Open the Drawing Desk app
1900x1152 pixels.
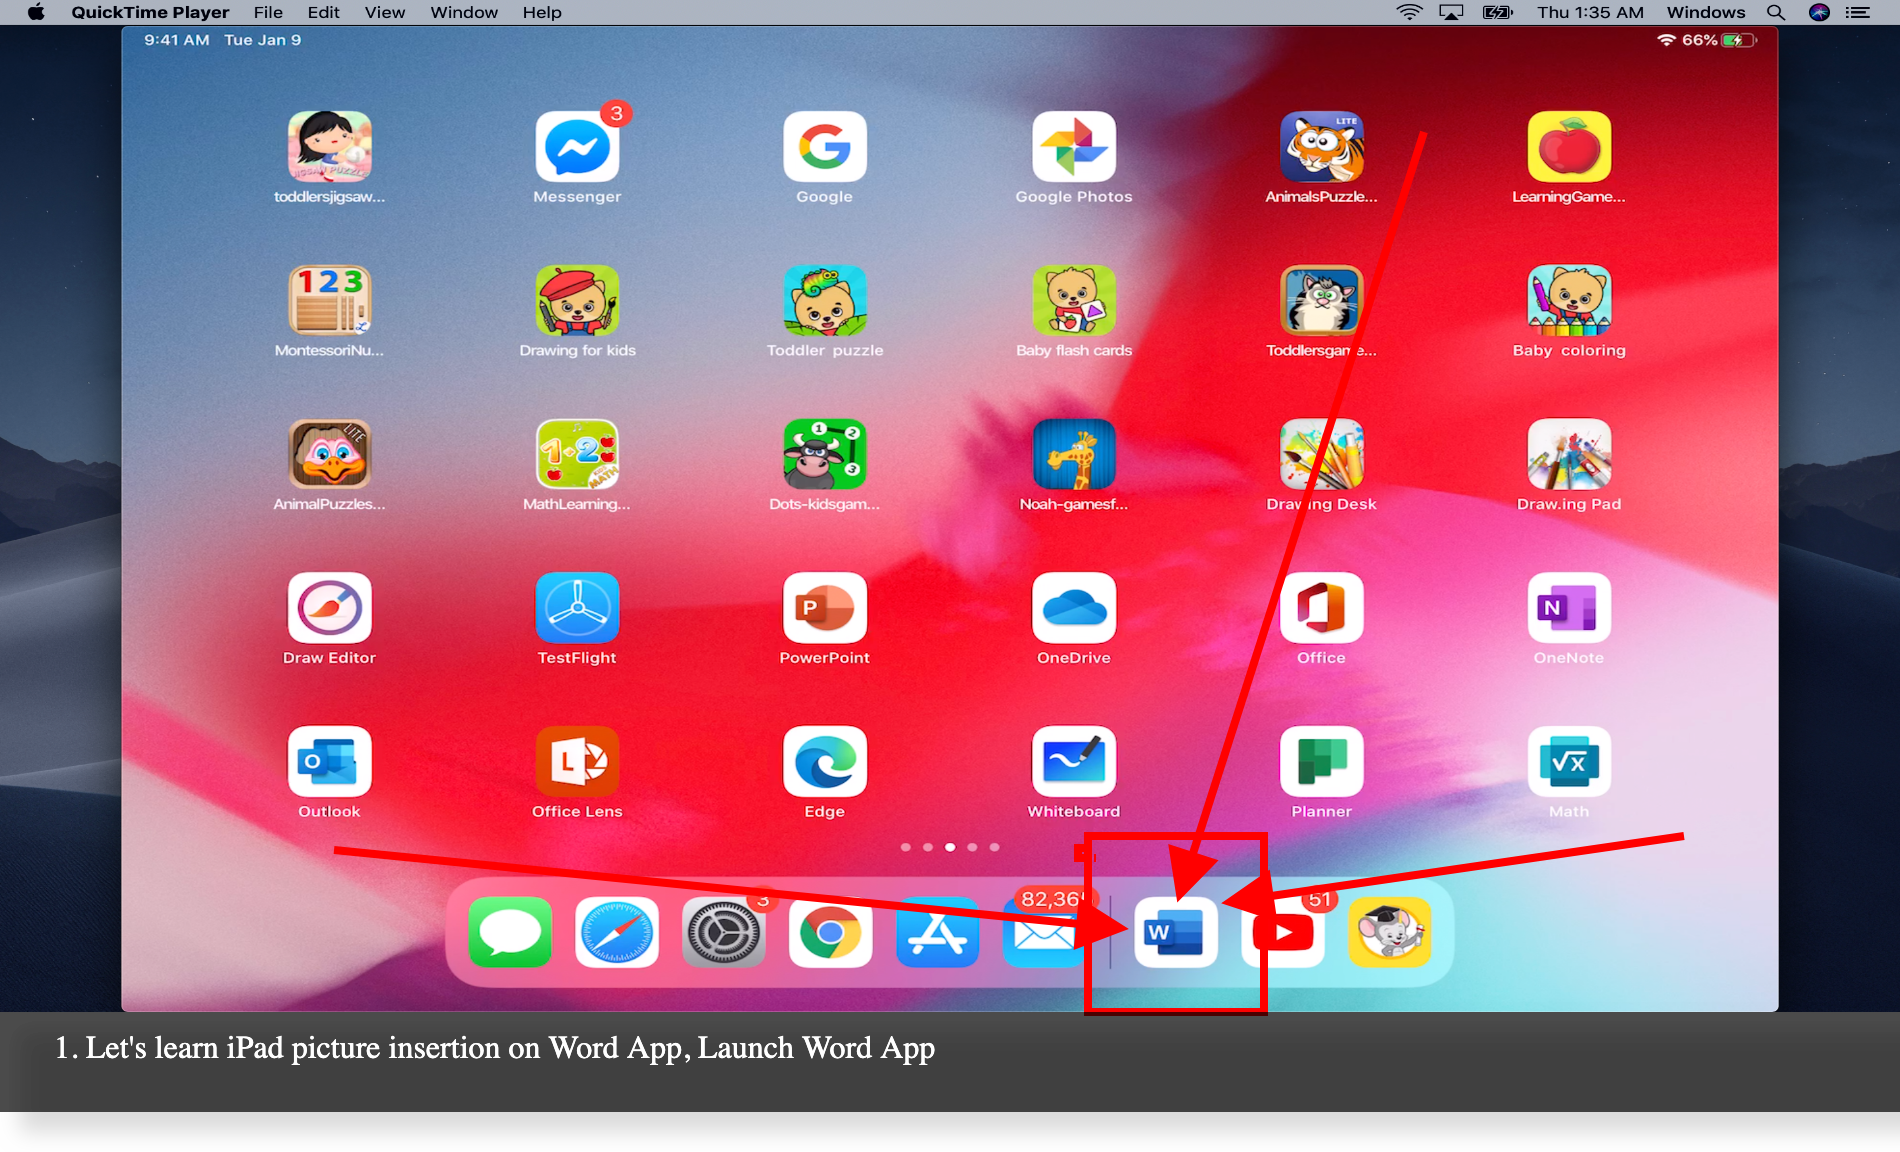pyautogui.click(x=1322, y=454)
